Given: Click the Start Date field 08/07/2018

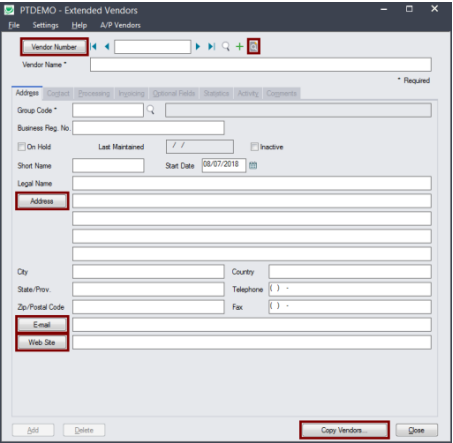Looking at the screenshot, I should [x=224, y=165].
